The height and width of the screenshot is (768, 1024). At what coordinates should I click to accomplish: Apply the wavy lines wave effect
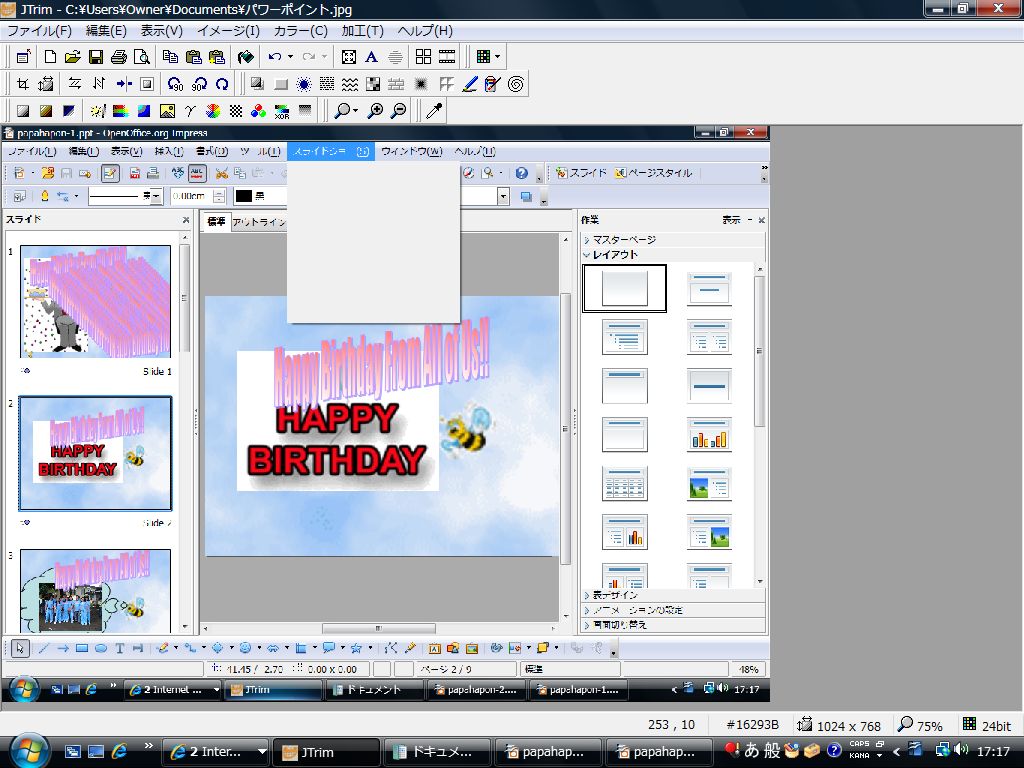(x=350, y=84)
